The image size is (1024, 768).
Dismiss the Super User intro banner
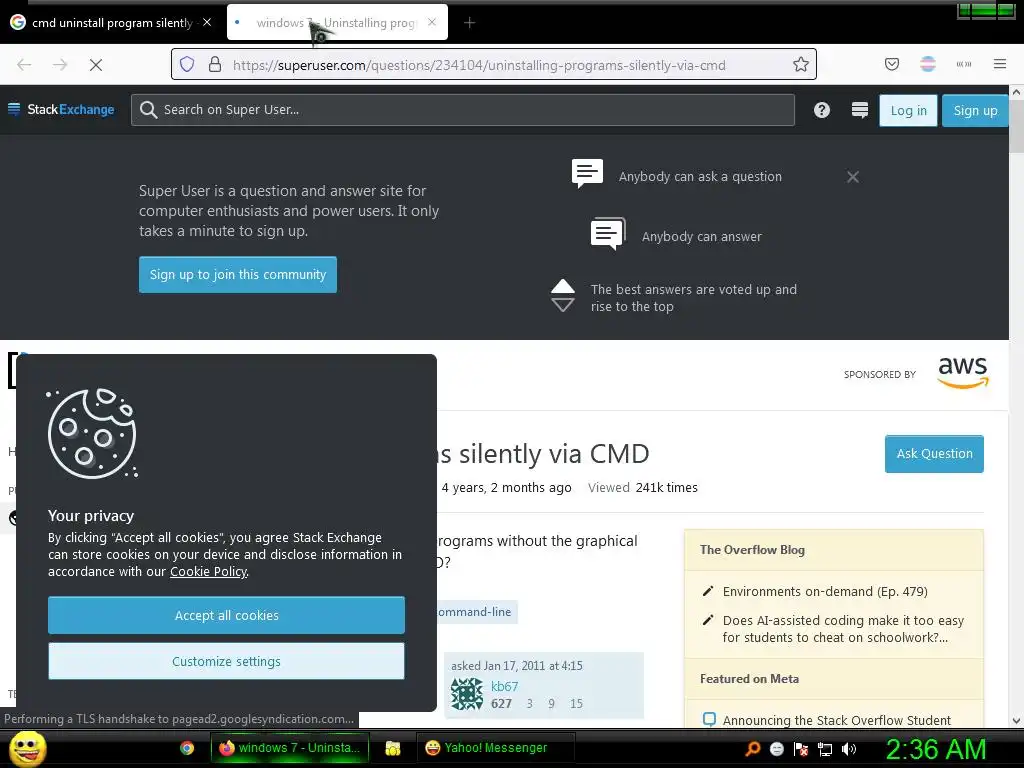point(852,177)
